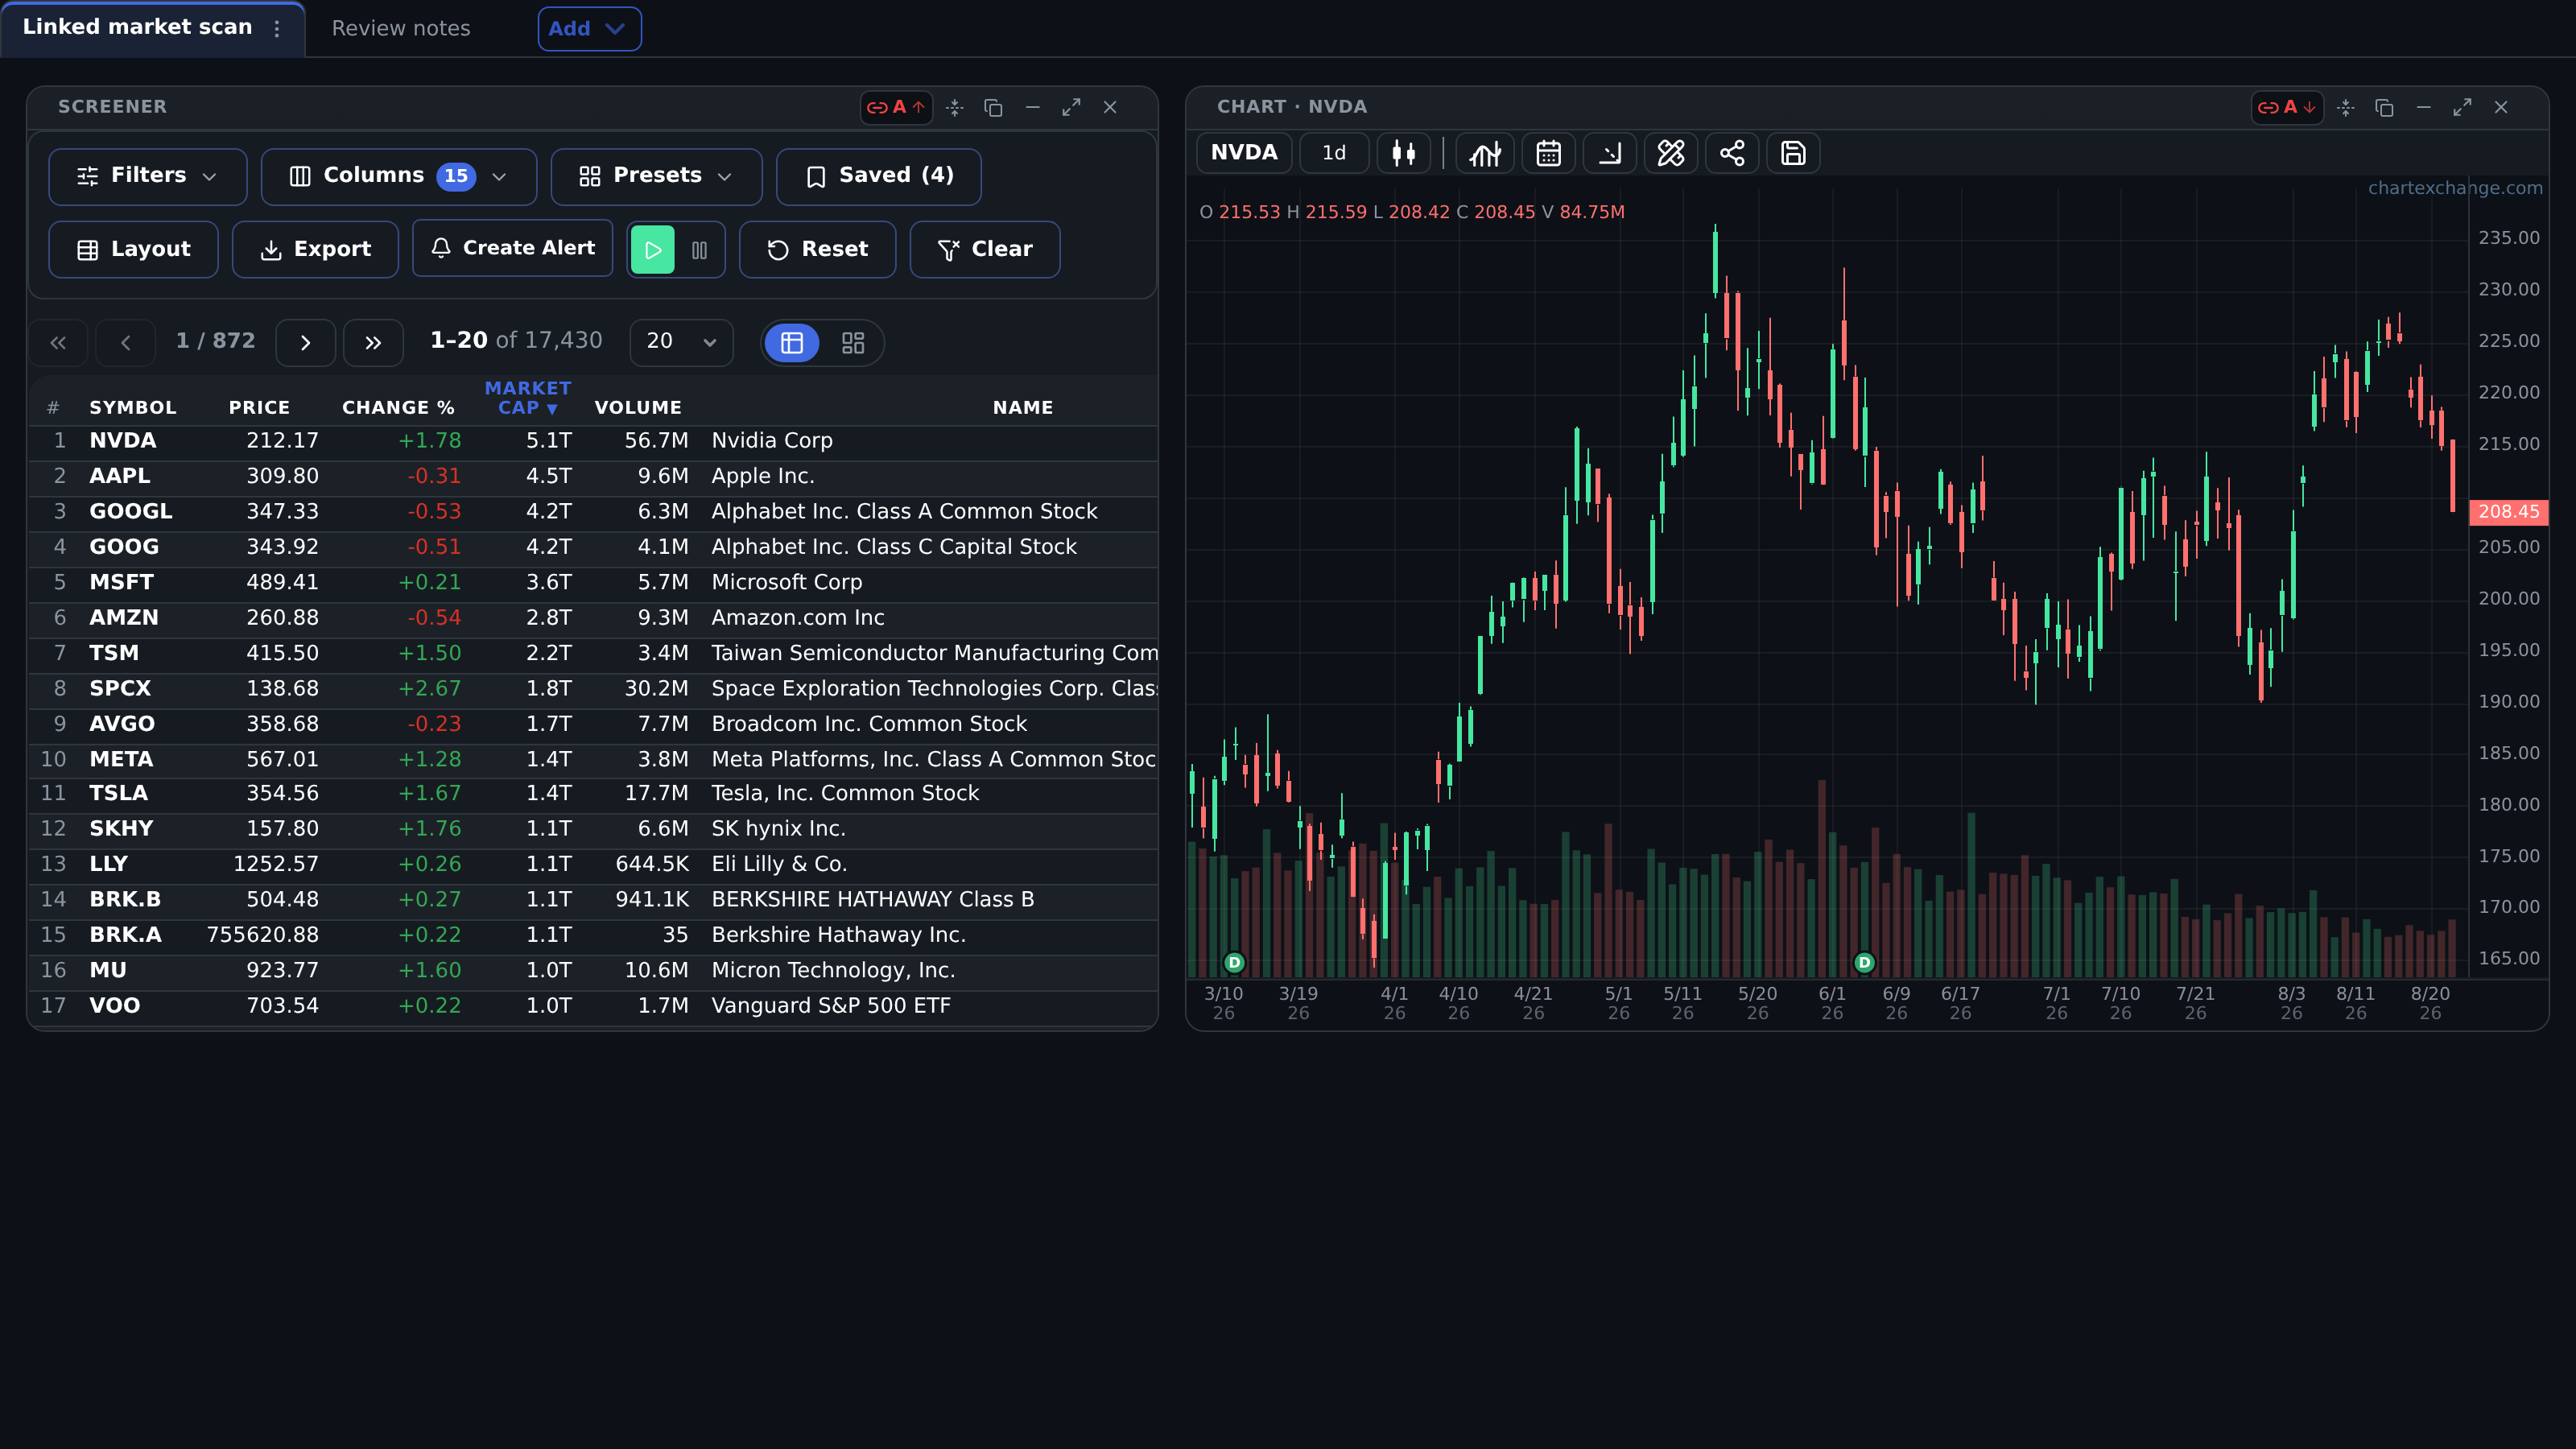This screenshot has width=2576, height=1449.
Task: Select the SPCX symbol row
Action: point(120,689)
